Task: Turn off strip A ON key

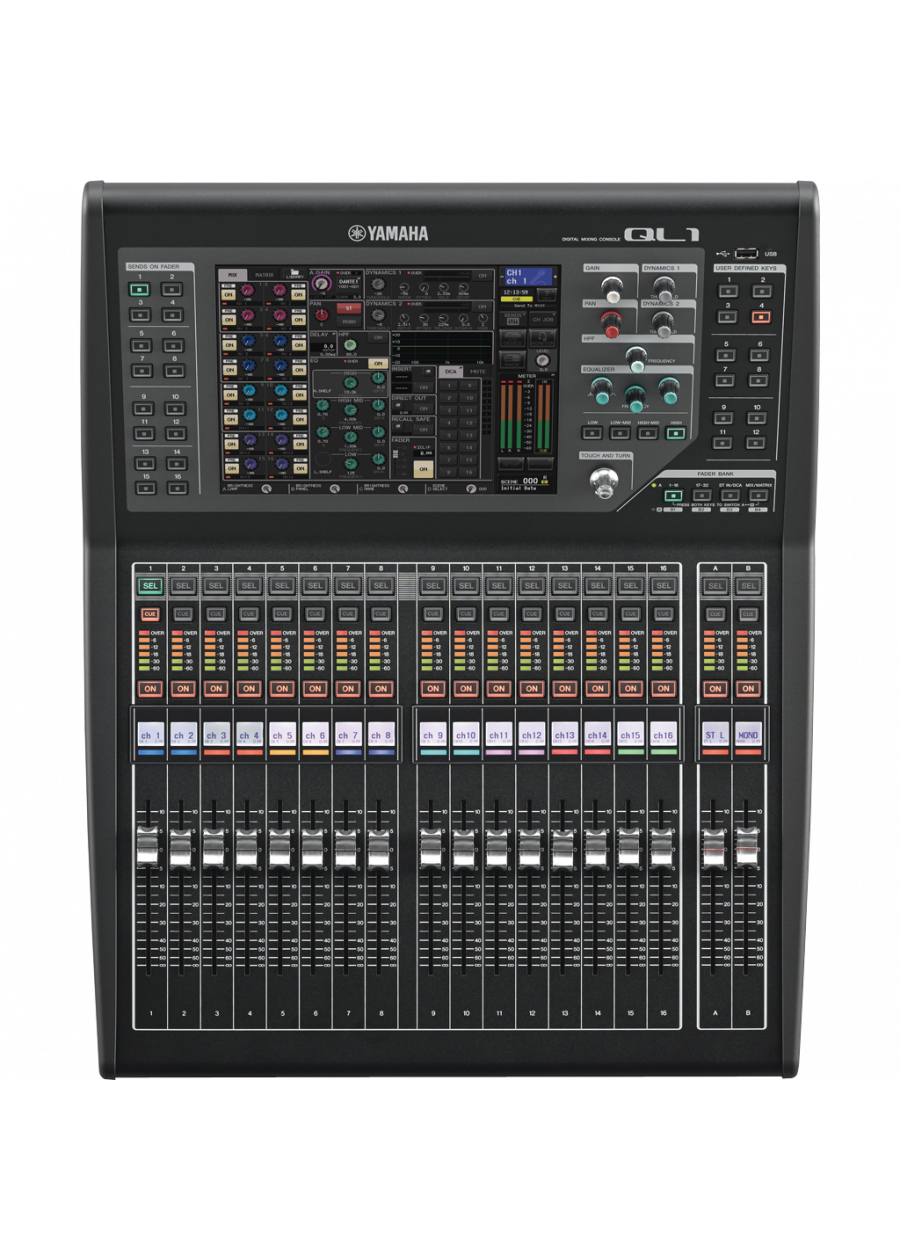Action: (714, 688)
